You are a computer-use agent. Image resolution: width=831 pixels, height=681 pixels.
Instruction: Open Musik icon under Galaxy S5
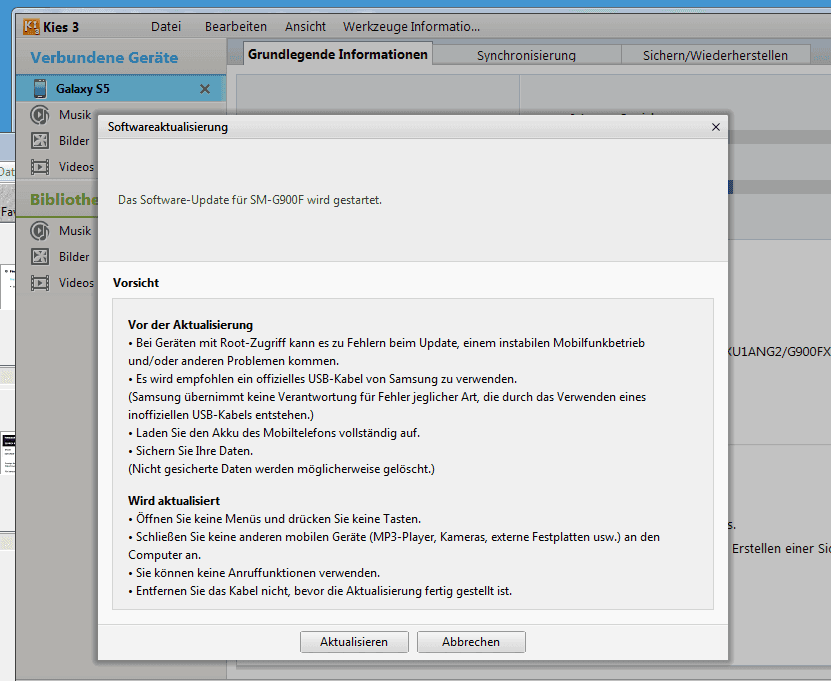(40, 114)
